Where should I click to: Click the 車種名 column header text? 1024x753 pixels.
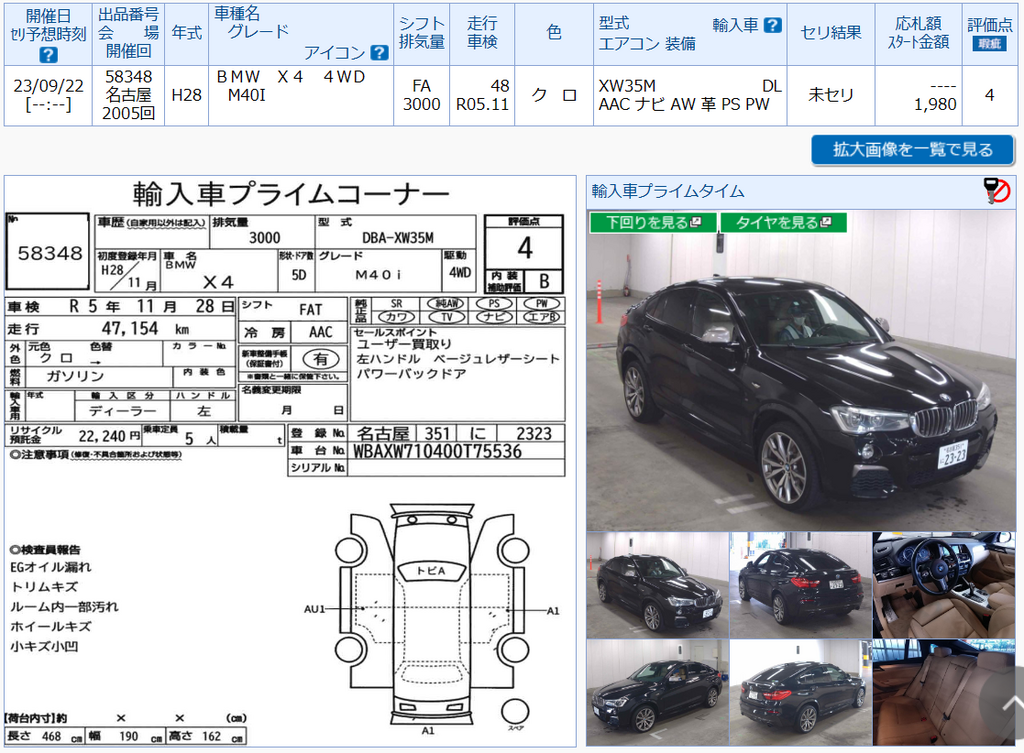(237, 13)
